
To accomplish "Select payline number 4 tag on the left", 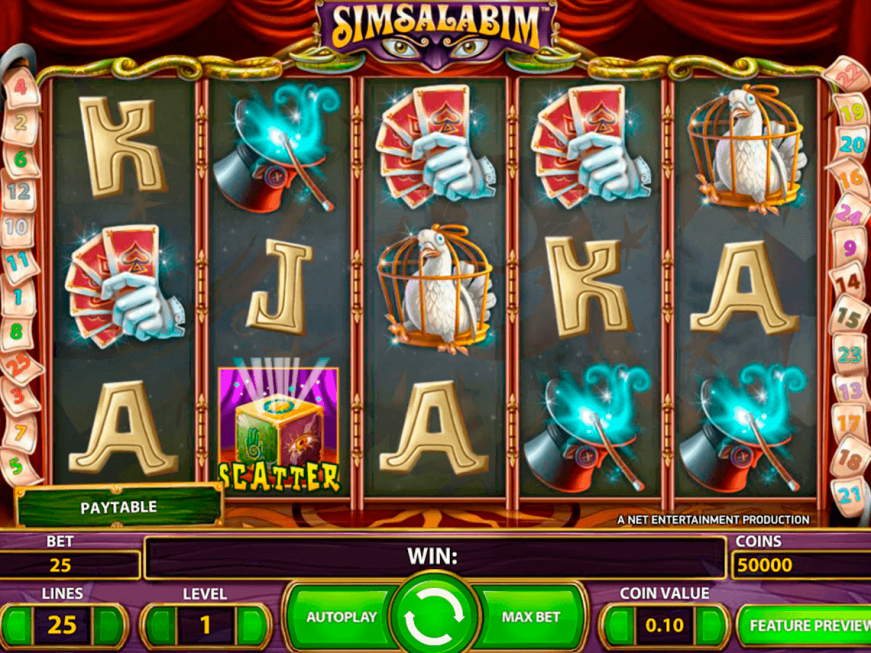I will 21,88.
